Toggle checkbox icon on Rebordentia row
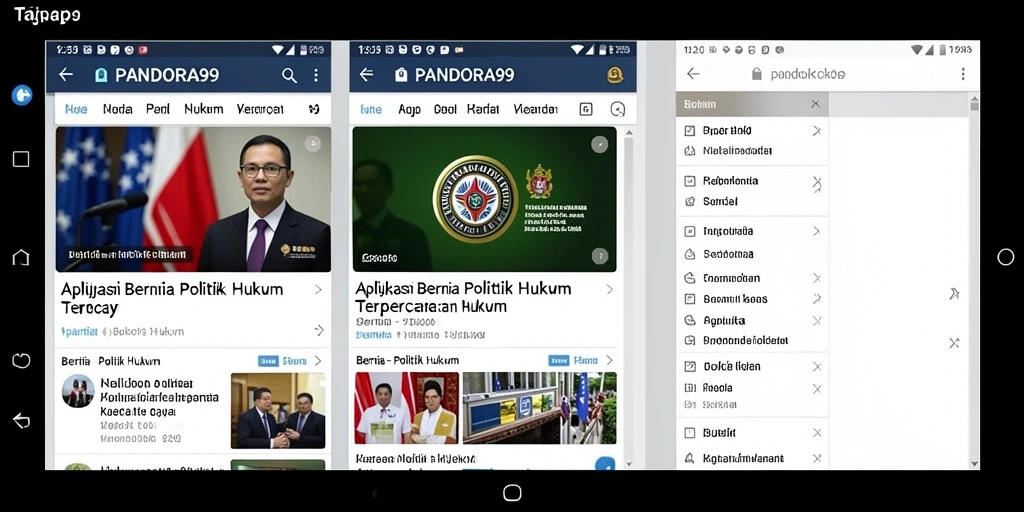This screenshot has width=1024, height=512. tap(690, 182)
